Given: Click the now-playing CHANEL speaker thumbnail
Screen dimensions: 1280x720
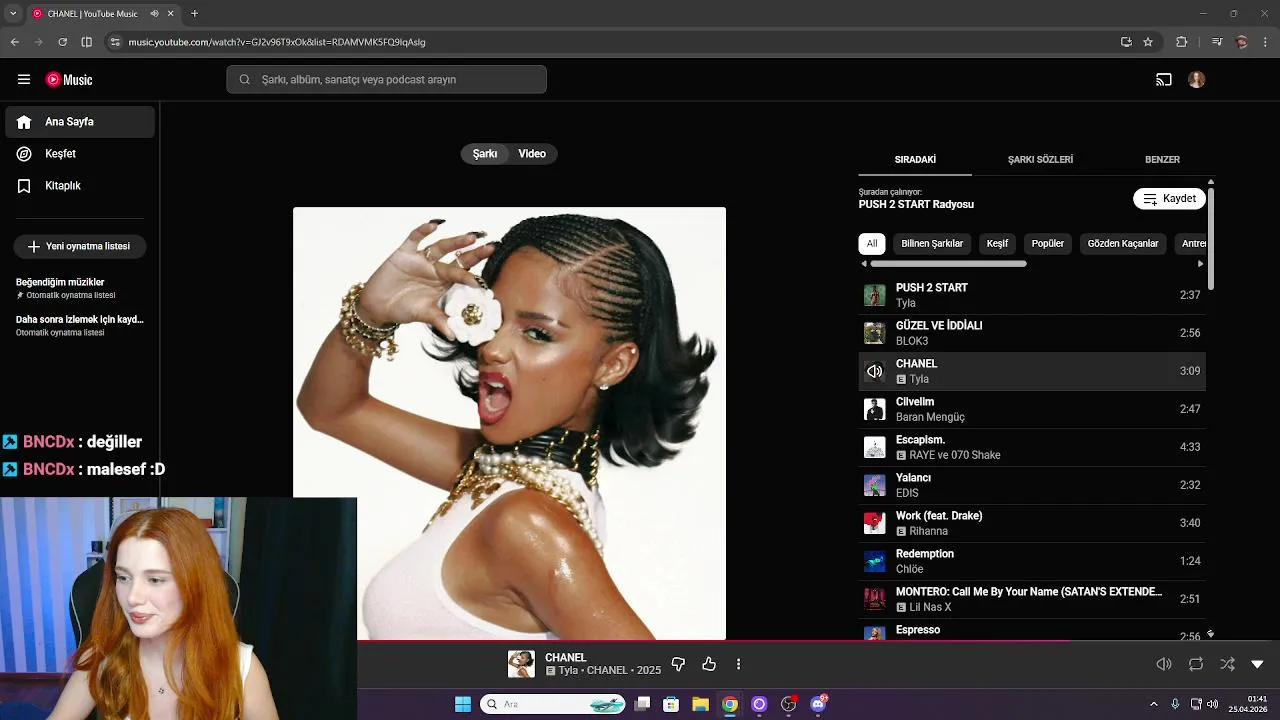Looking at the screenshot, I should [x=875, y=371].
